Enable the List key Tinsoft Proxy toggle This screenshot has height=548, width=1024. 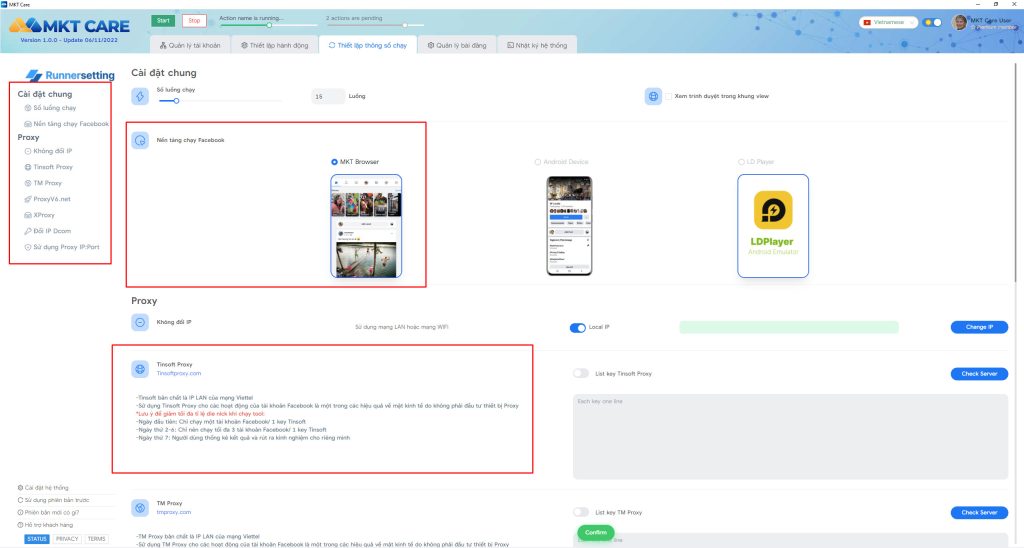click(580, 373)
